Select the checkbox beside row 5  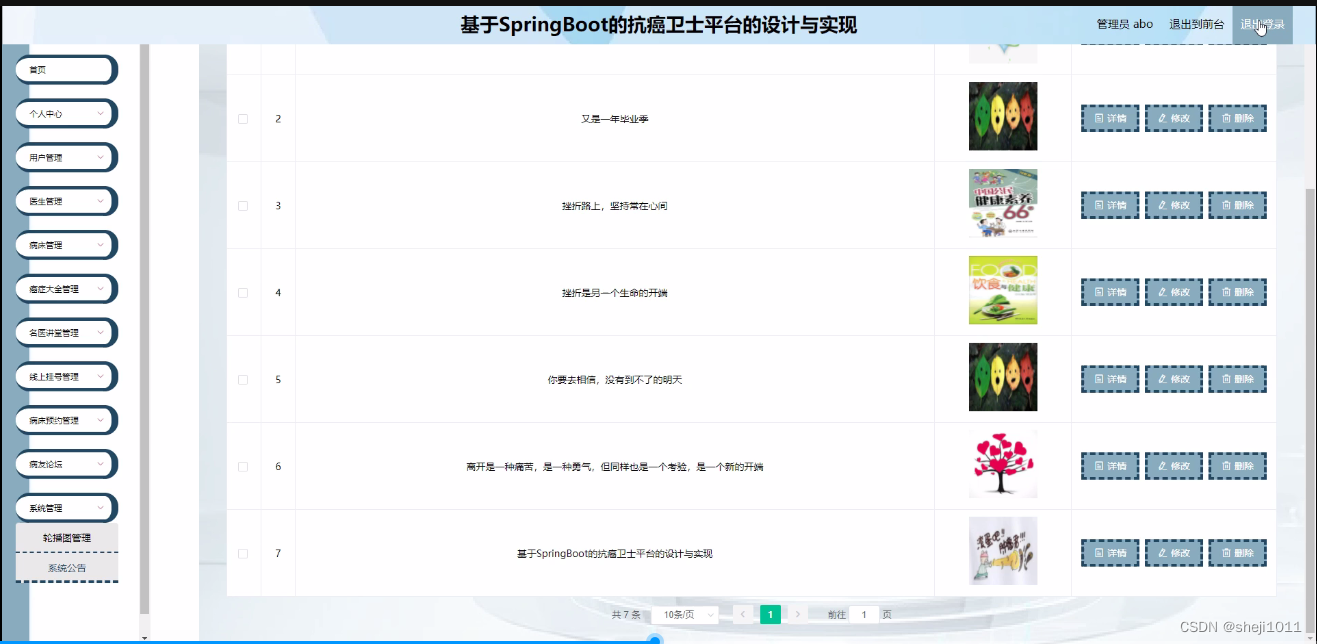pos(241,378)
